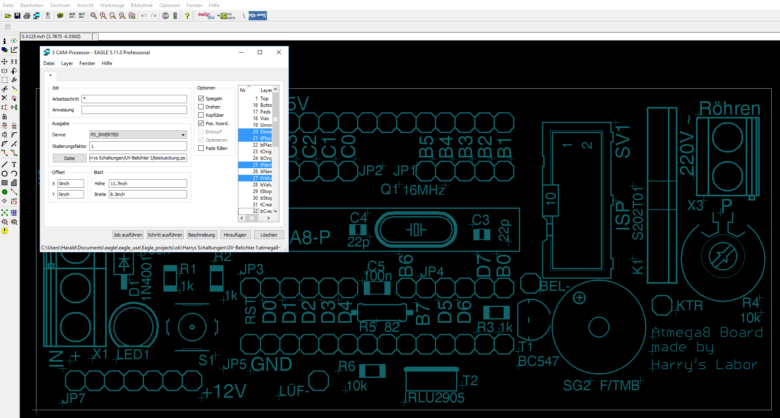This screenshot has height=418, width=780.
Task: Click the Anweisung input field
Action: click(134, 109)
